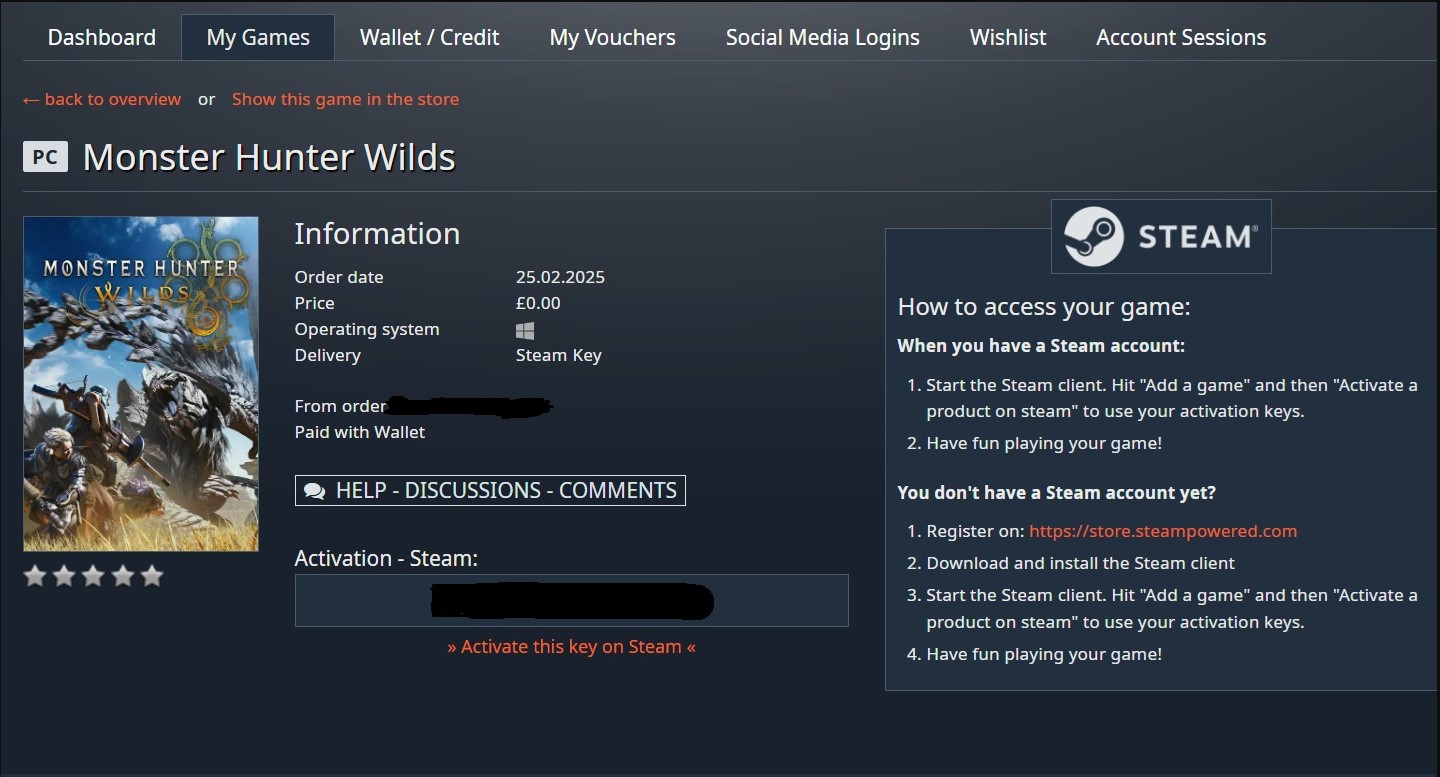Open the My Vouchers tab
The height and width of the screenshot is (777, 1440).
612,38
